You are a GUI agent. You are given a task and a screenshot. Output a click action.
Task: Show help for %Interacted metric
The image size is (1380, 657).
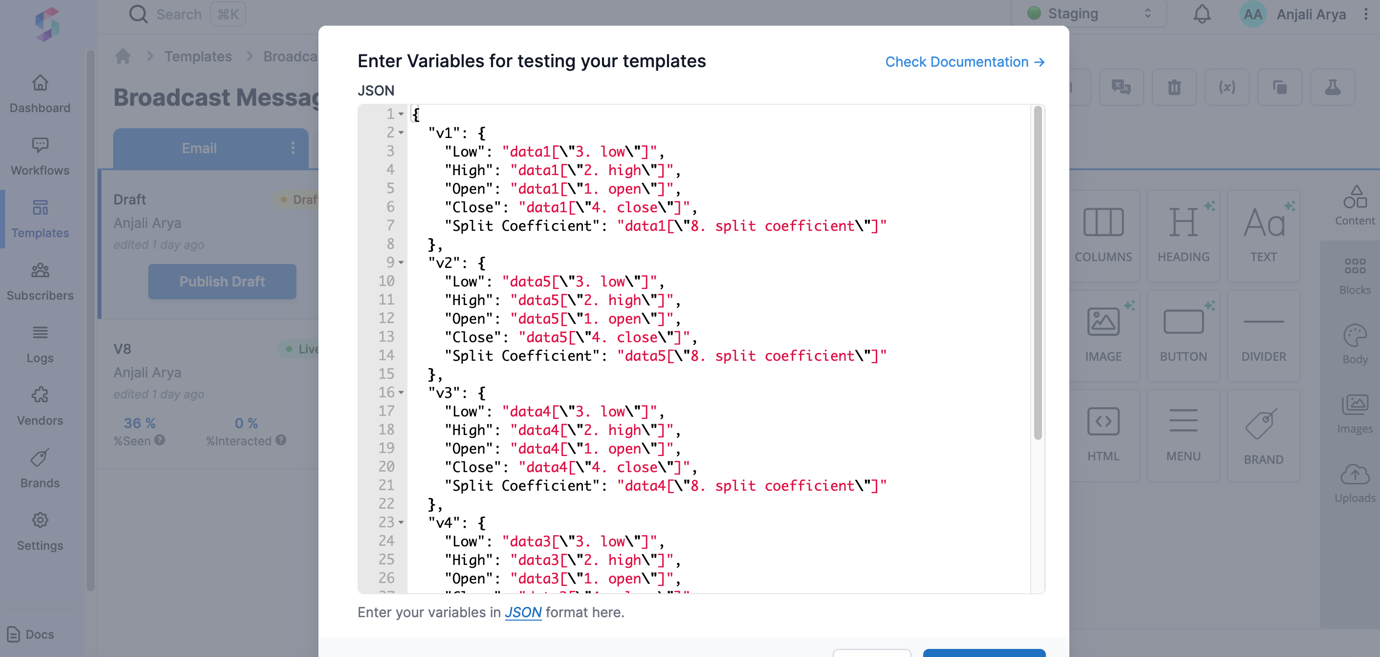281,441
